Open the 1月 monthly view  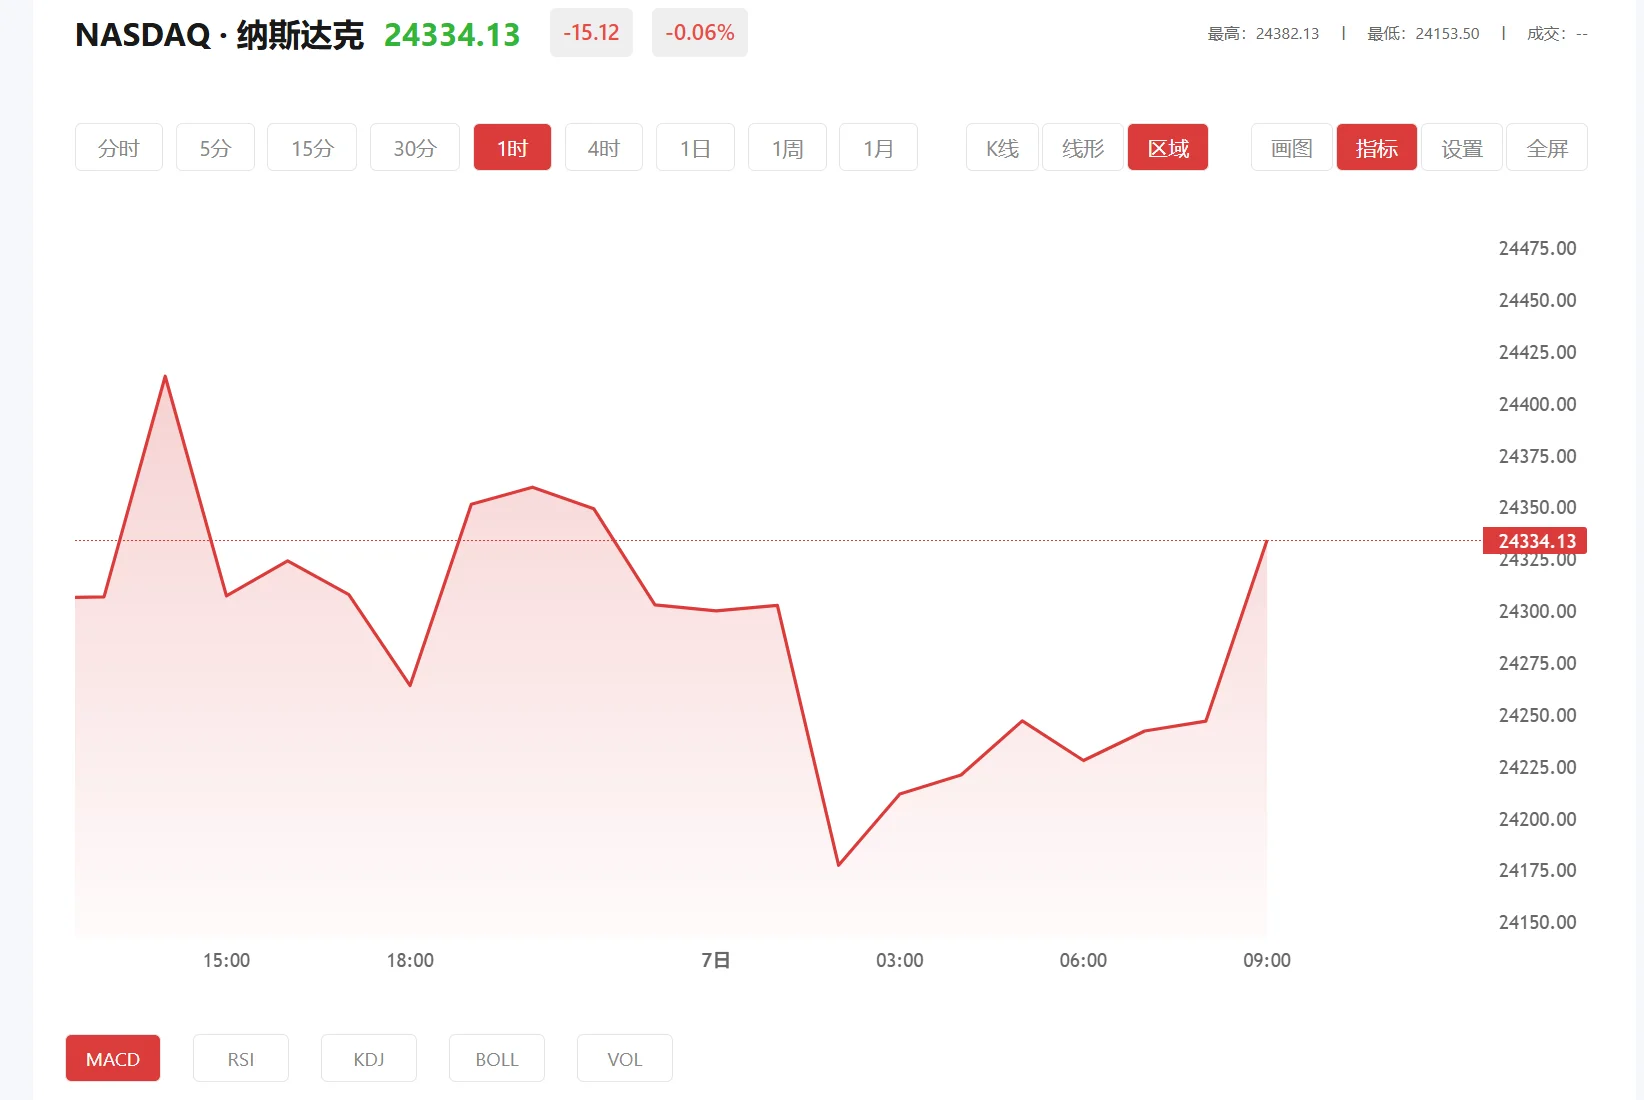click(x=878, y=147)
